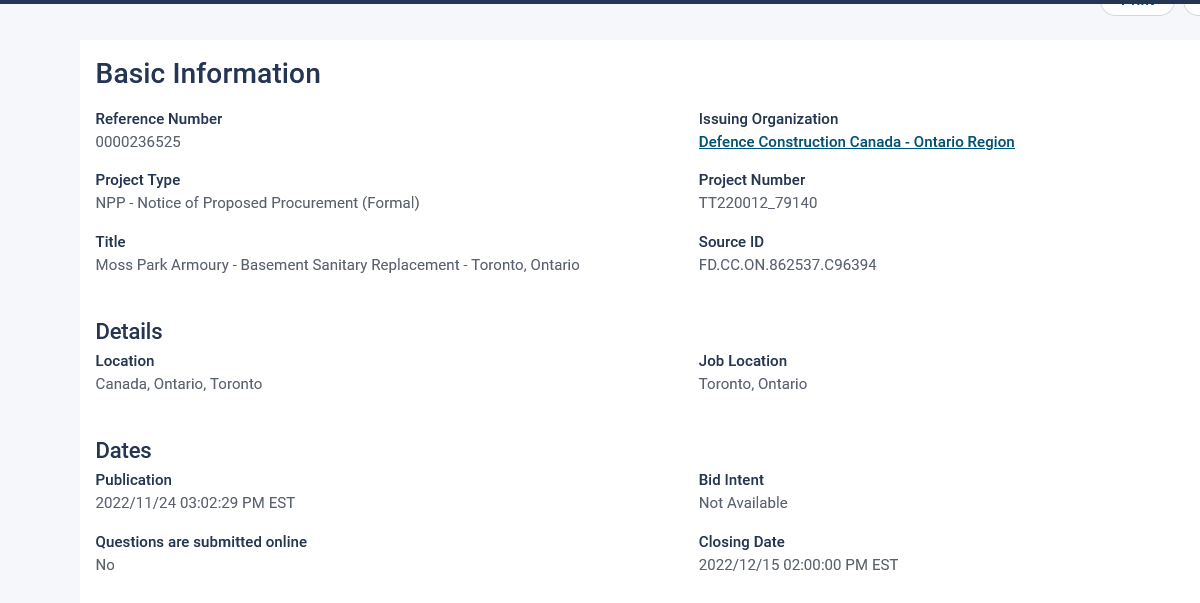Viewport: 1200px width, 603px height.
Task: Click the partially visible Print button
Action: [1138, 5]
